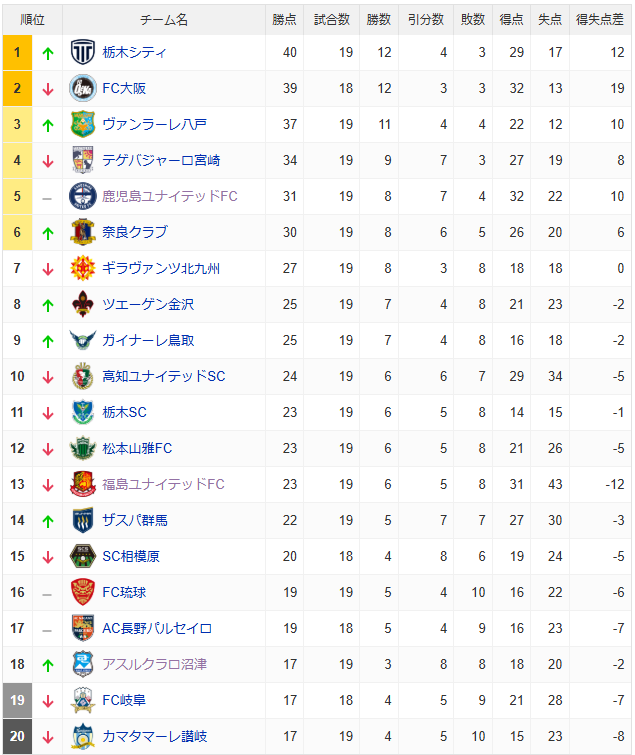635x755 pixels.
Task: Click the FC大阪 club emblem
Action: tap(83, 89)
